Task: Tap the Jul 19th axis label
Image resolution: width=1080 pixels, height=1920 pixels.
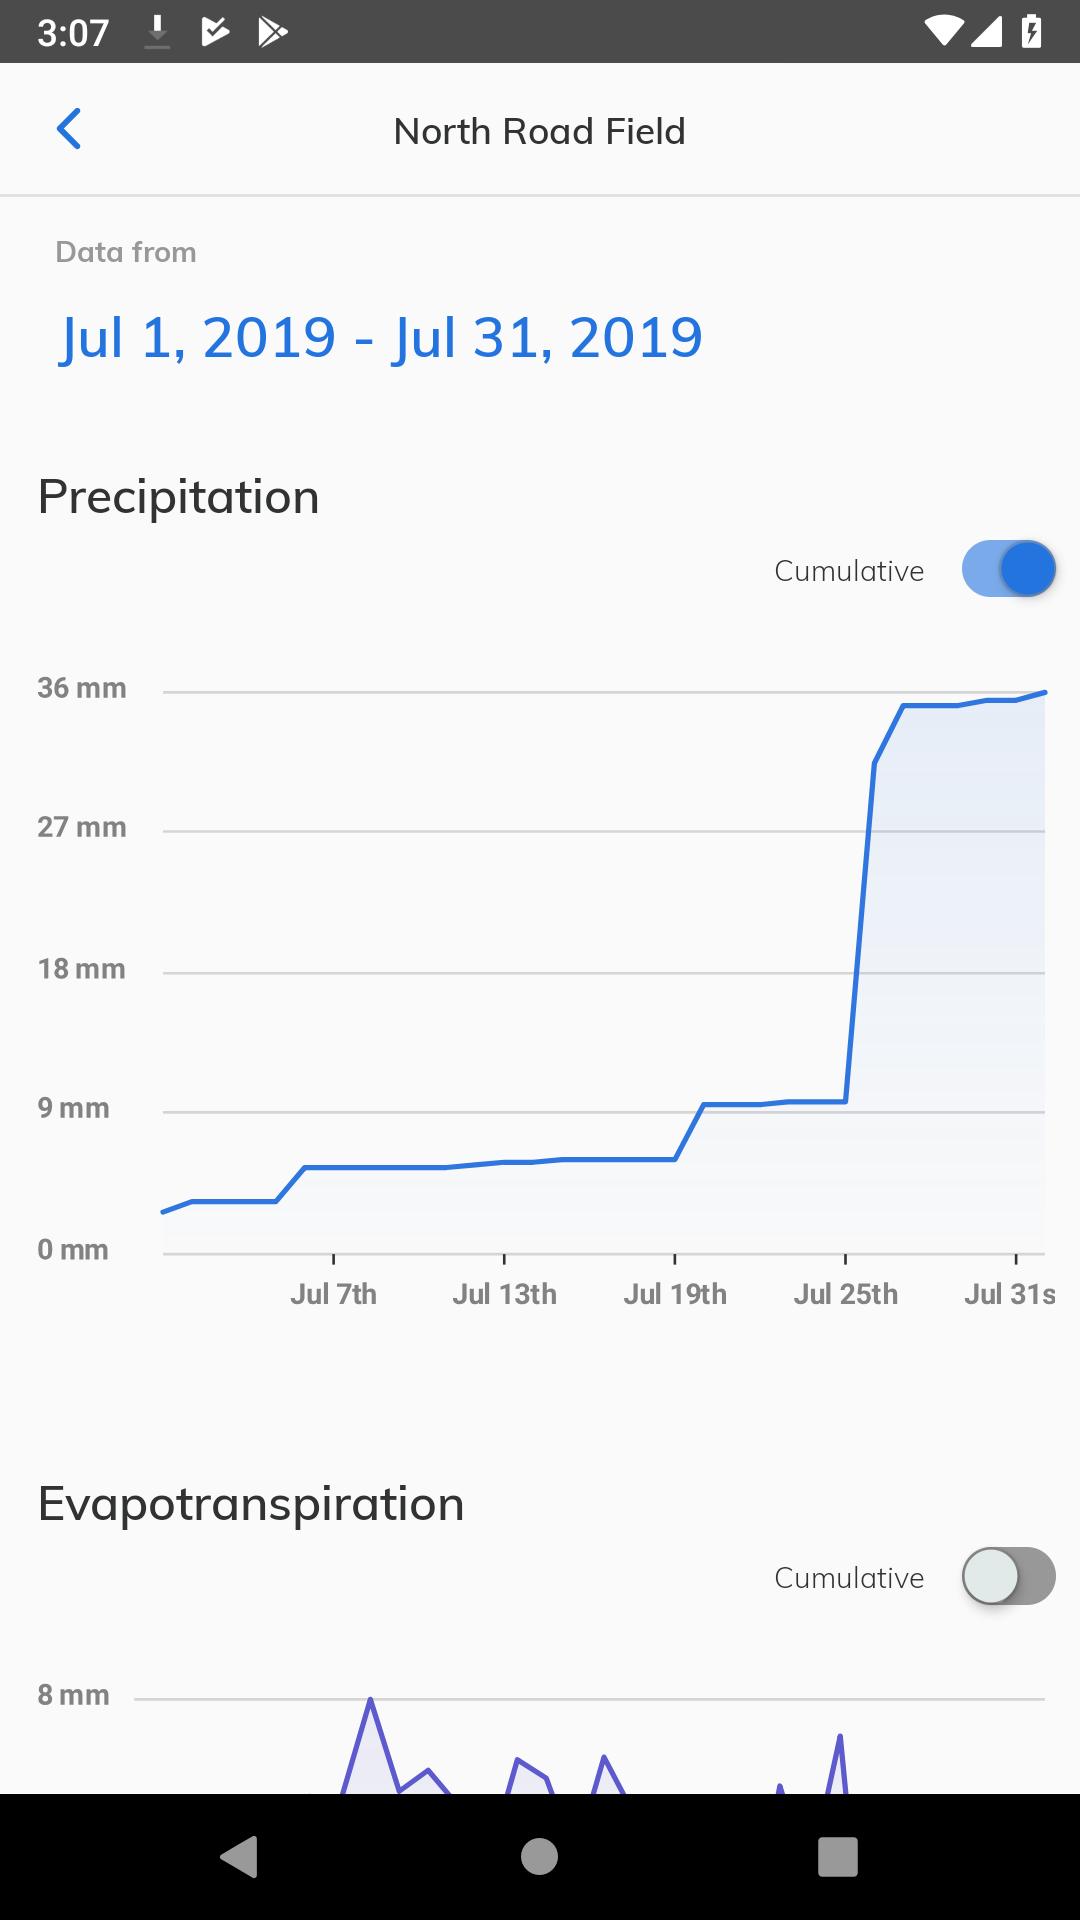Action: tap(675, 1294)
